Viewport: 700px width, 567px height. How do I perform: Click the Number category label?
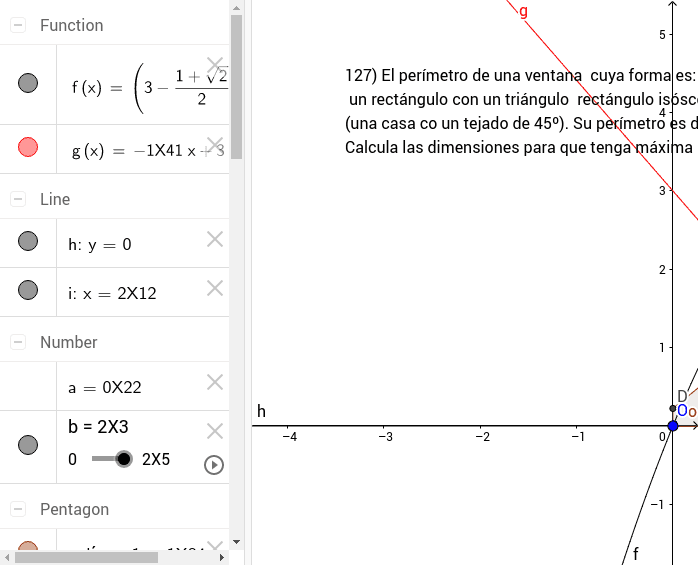pyautogui.click(x=68, y=342)
